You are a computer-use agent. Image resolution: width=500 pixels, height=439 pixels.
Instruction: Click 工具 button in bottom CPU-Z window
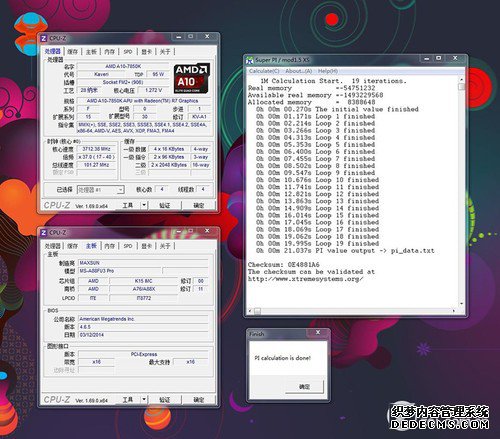128,399
